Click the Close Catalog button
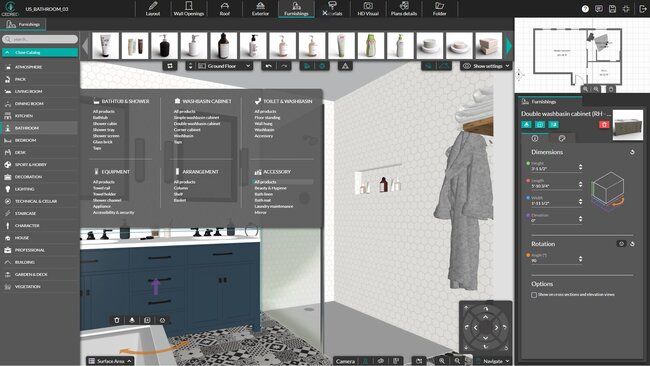This screenshot has width=650, height=366. click(40, 52)
